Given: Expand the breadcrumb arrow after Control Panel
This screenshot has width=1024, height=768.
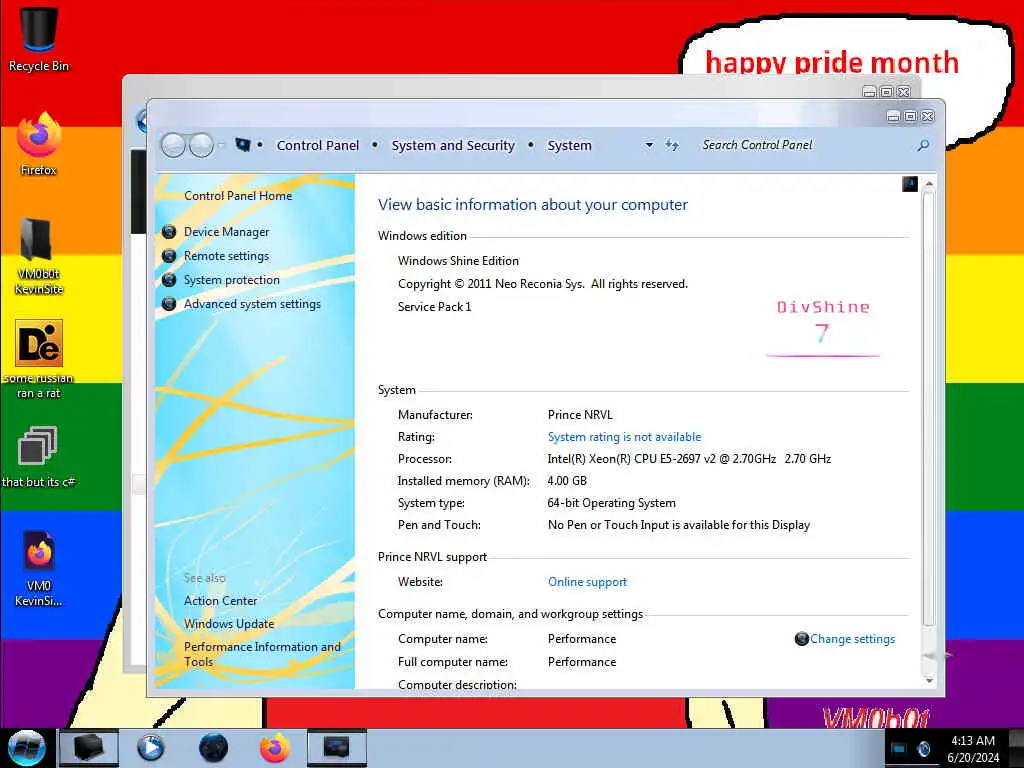Looking at the screenshot, I should pos(375,145).
